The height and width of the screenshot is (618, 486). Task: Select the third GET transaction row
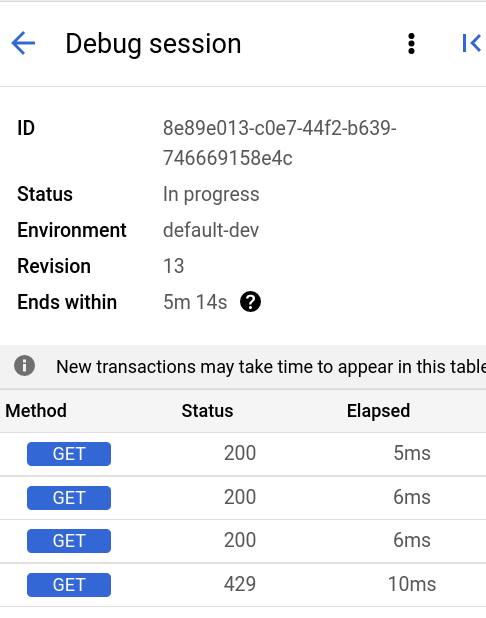243,541
